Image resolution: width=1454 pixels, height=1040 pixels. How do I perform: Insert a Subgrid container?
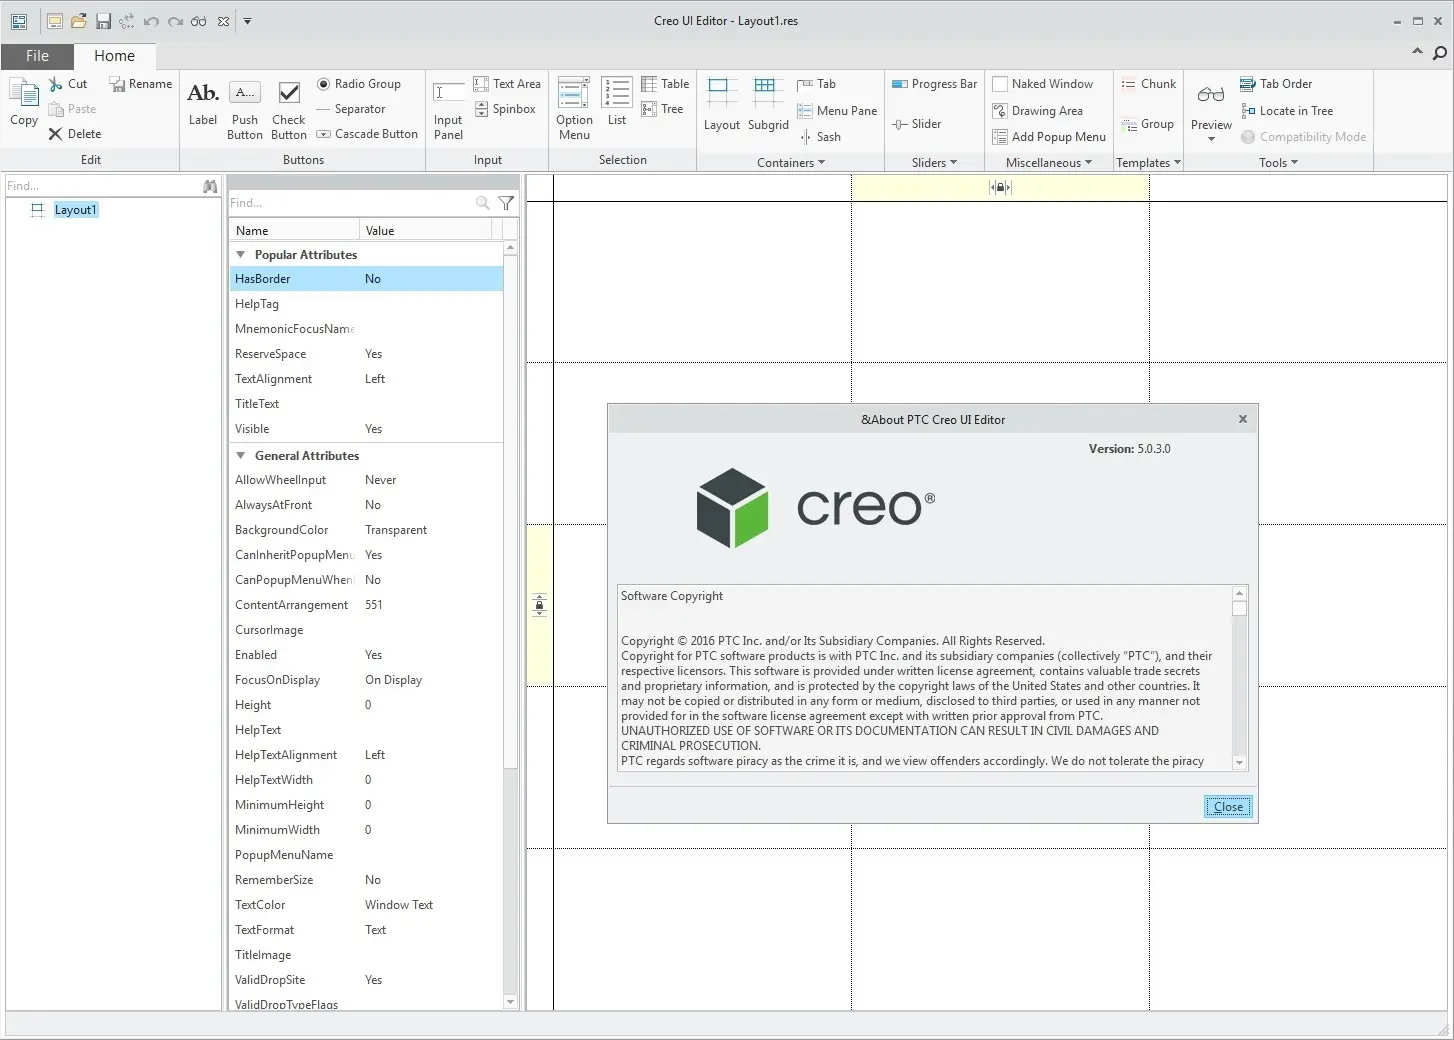click(768, 104)
